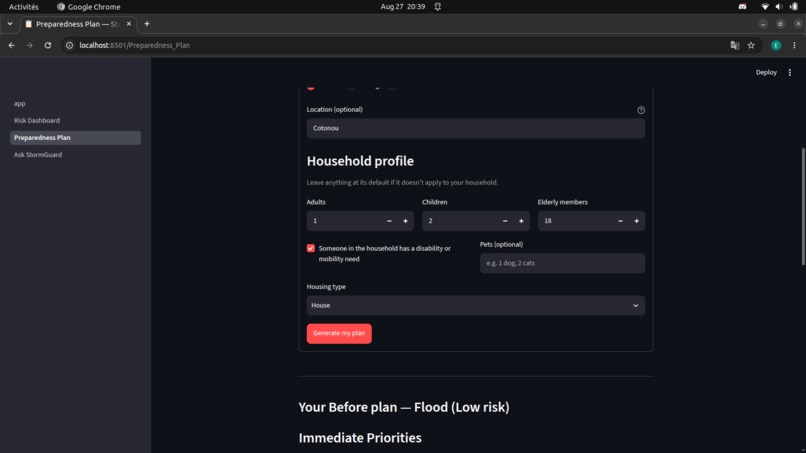Bookmark this page with the star

(x=751, y=45)
